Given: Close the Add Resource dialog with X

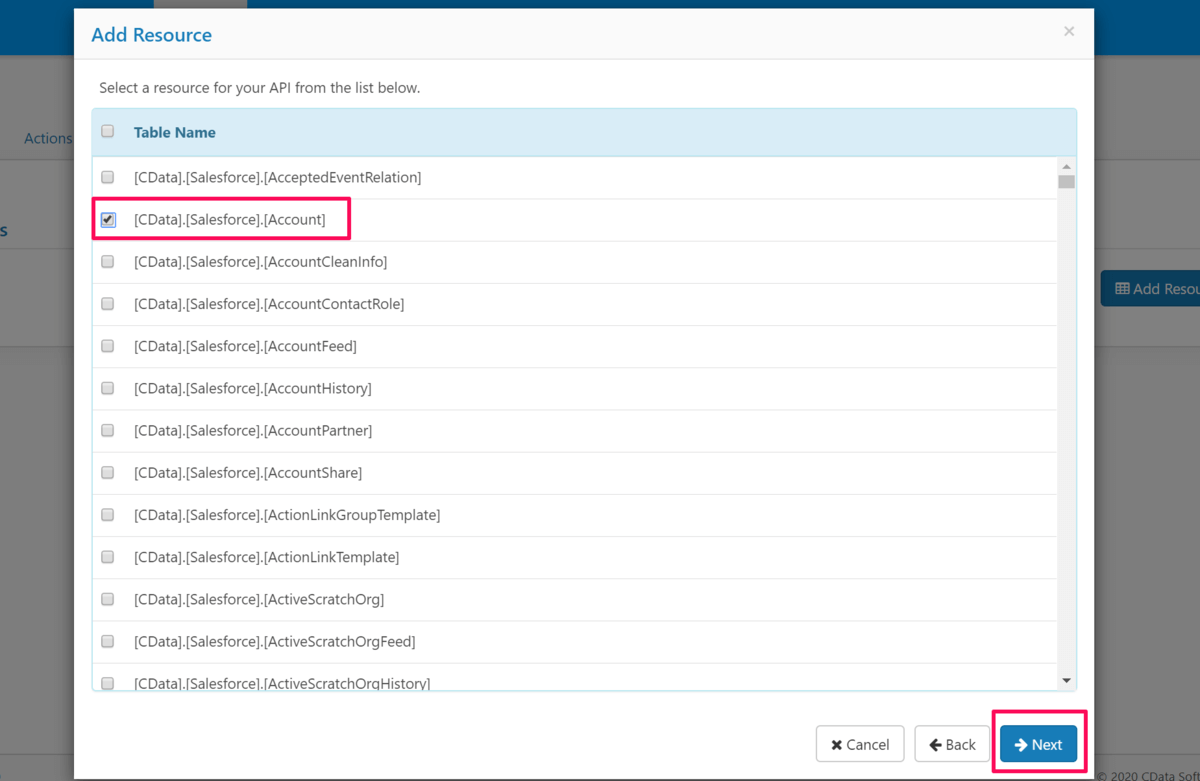Looking at the screenshot, I should [x=1069, y=32].
